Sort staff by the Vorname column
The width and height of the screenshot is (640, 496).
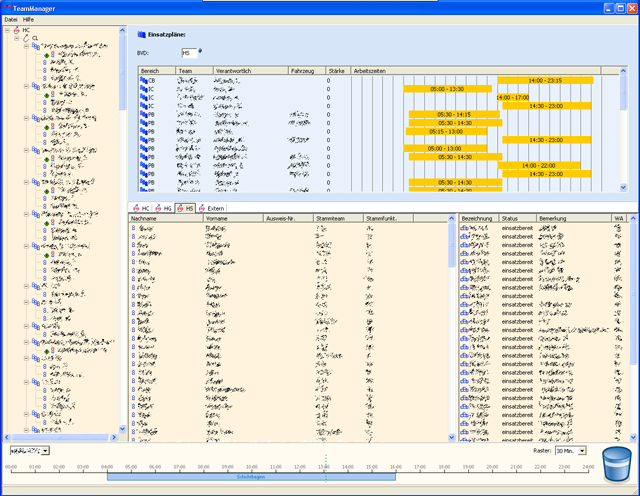(x=233, y=218)
